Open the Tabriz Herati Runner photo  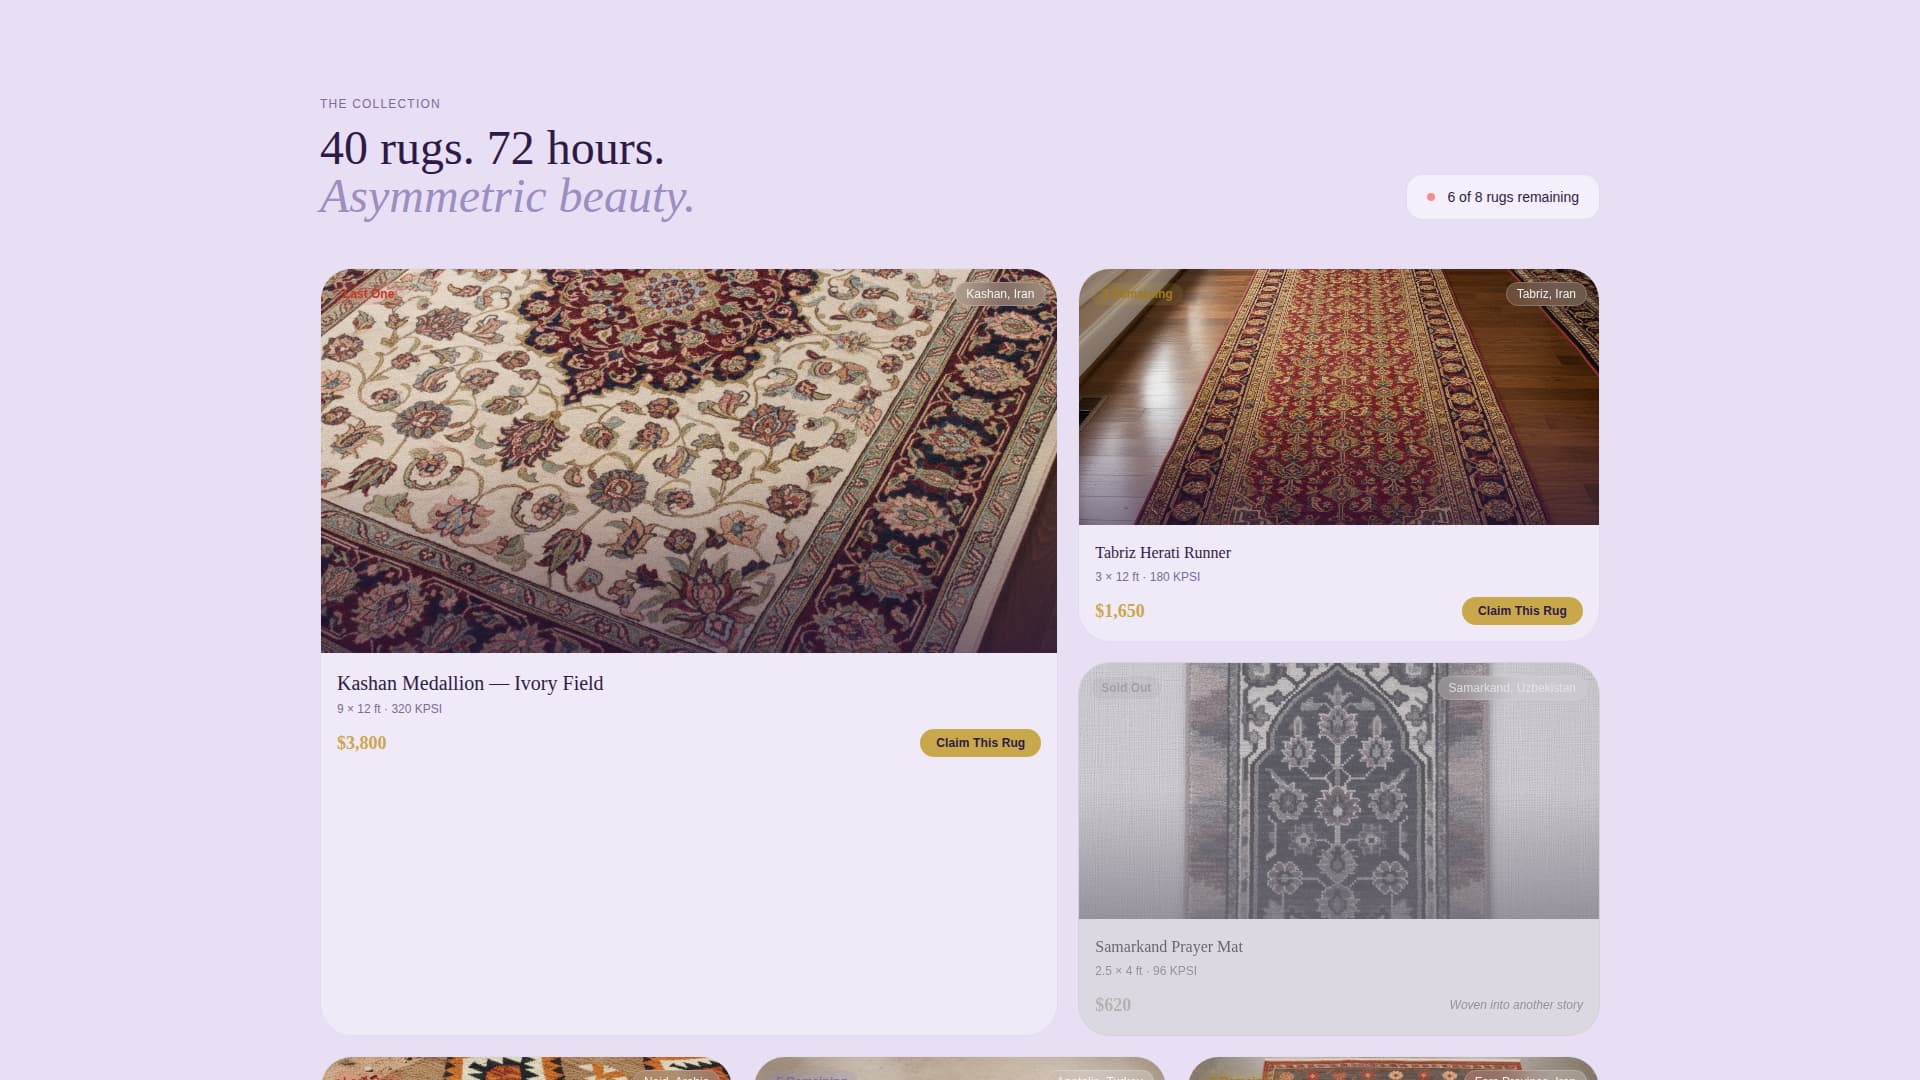[1339, 397]
